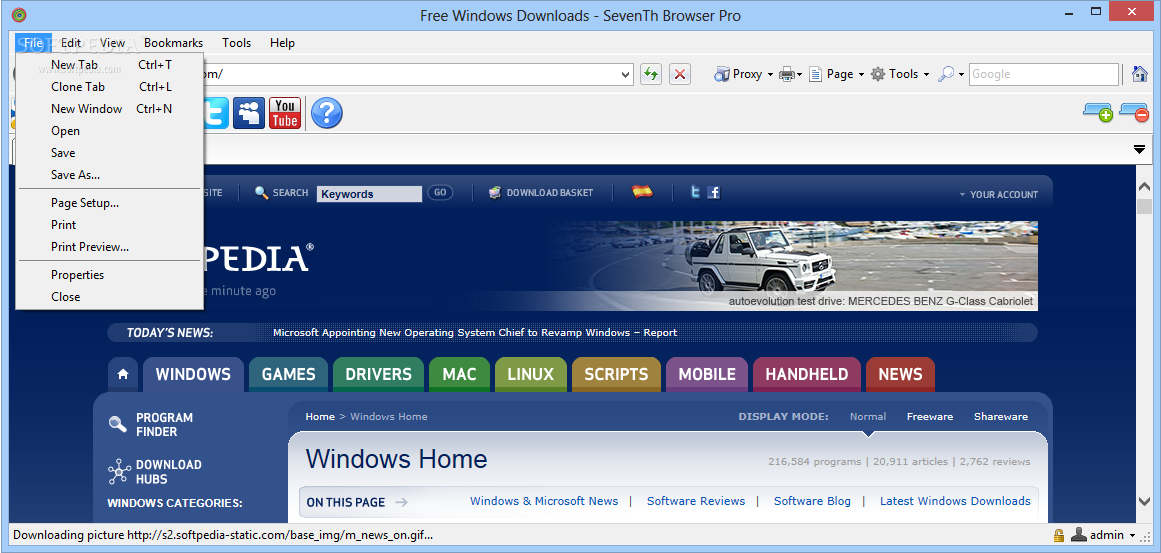Click the Home breadcrumb link
The image size is (1161, 553).
click(x=320, y=417)
